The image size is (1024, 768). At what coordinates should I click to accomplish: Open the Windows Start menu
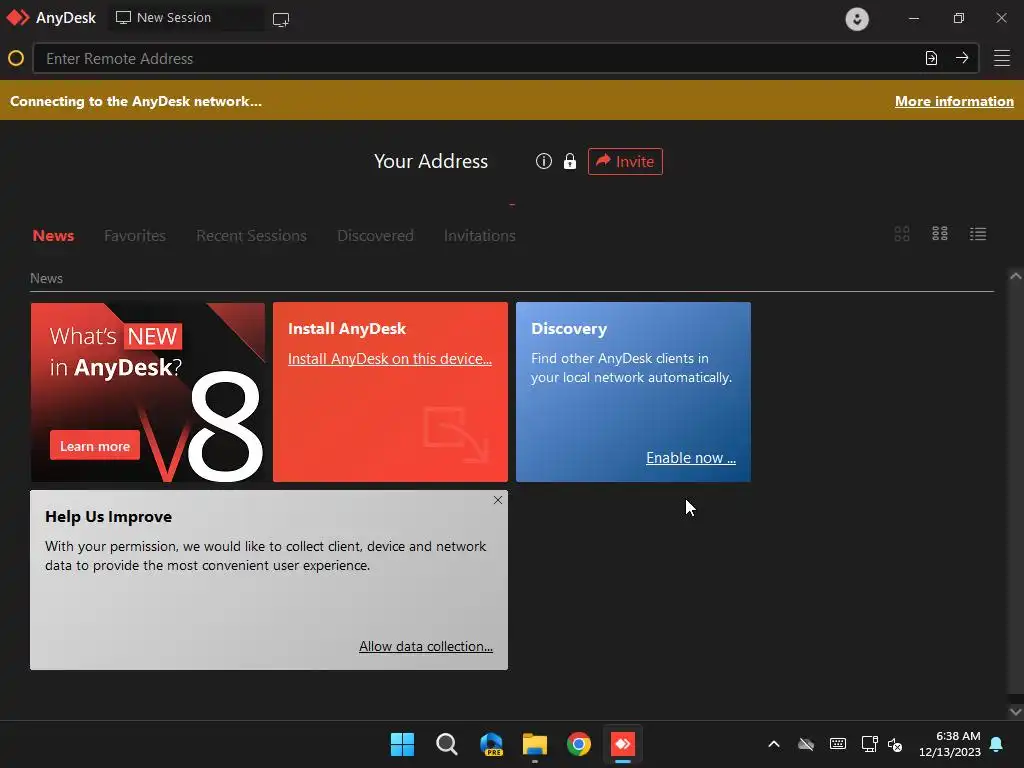tap(402, 744)
